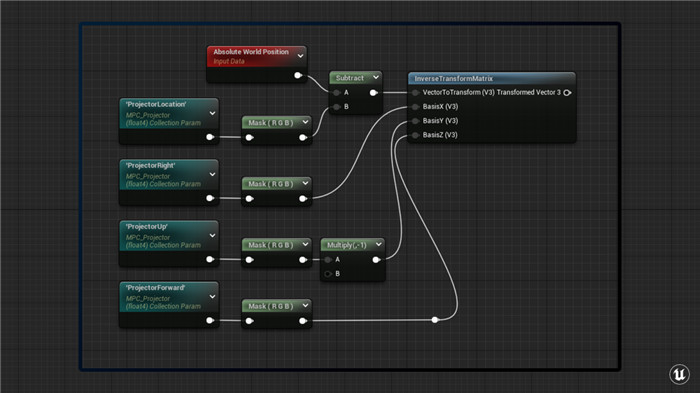Collapse the 'ProjectorLocation' node chevron
This screenshot has height=393, width=700.
point(212,113)
